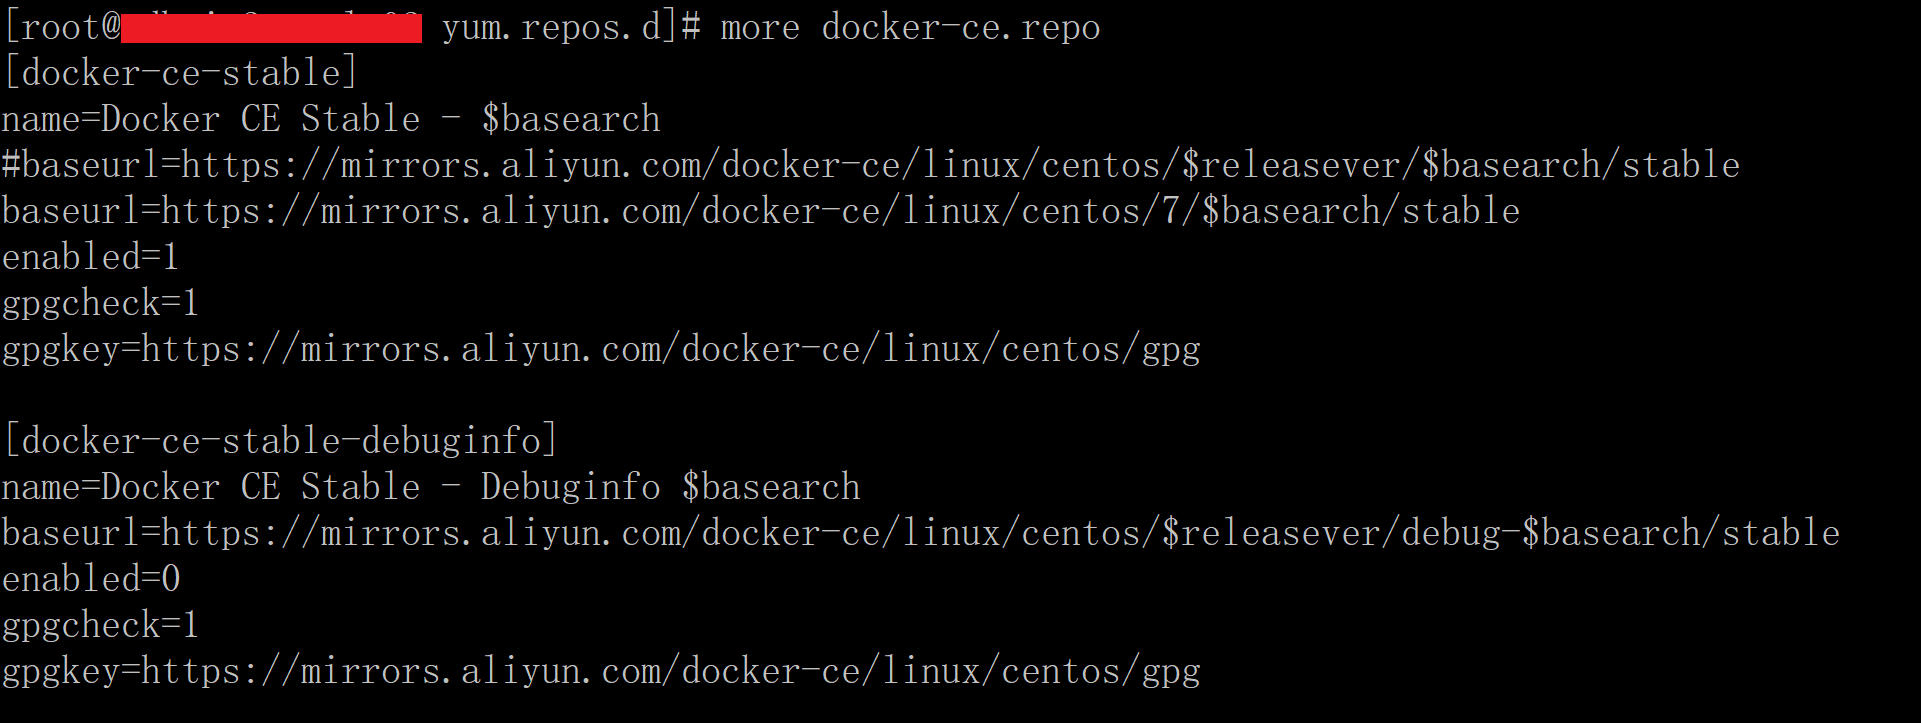Click the 'enabled=0' line
This screenshot has height=723, width=1921.
tap(91, 579)
